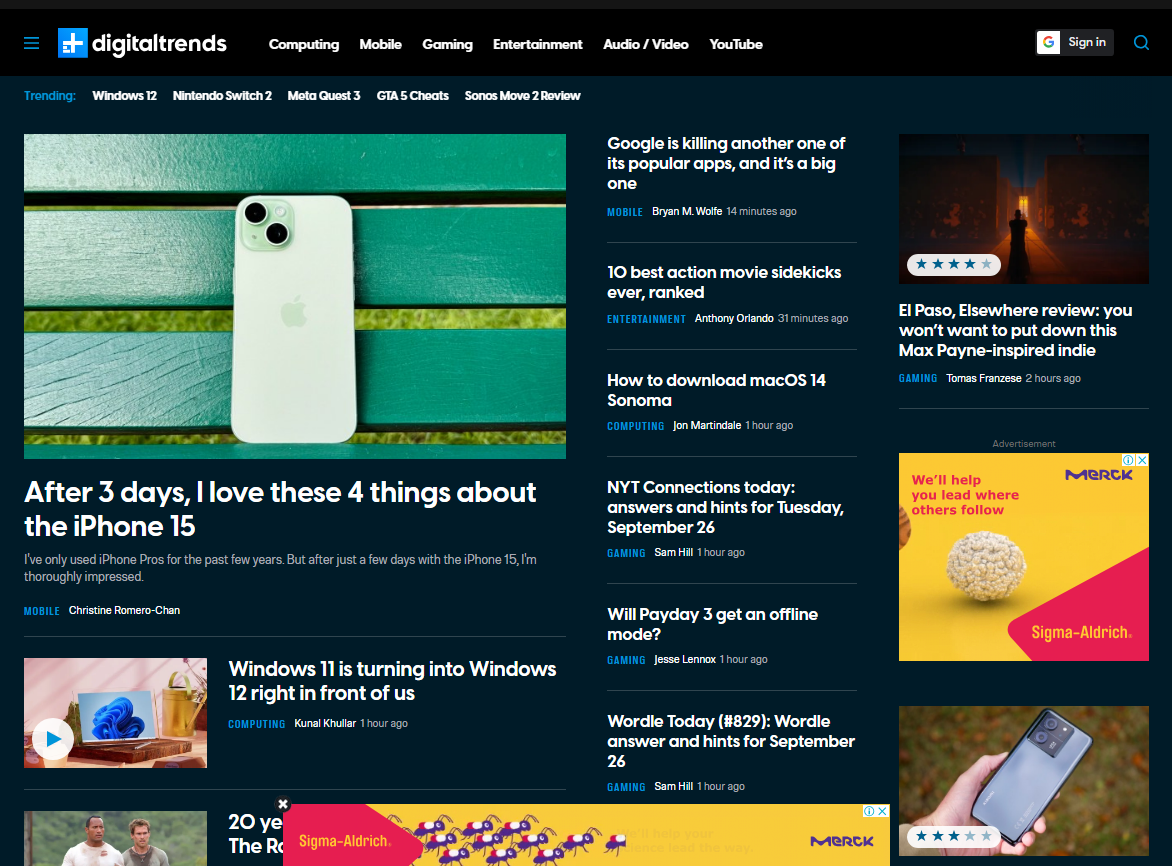The image size is (1172, 866).
Task: Click GAMING tag under Payday 3 article
Action: pos(626,660)
